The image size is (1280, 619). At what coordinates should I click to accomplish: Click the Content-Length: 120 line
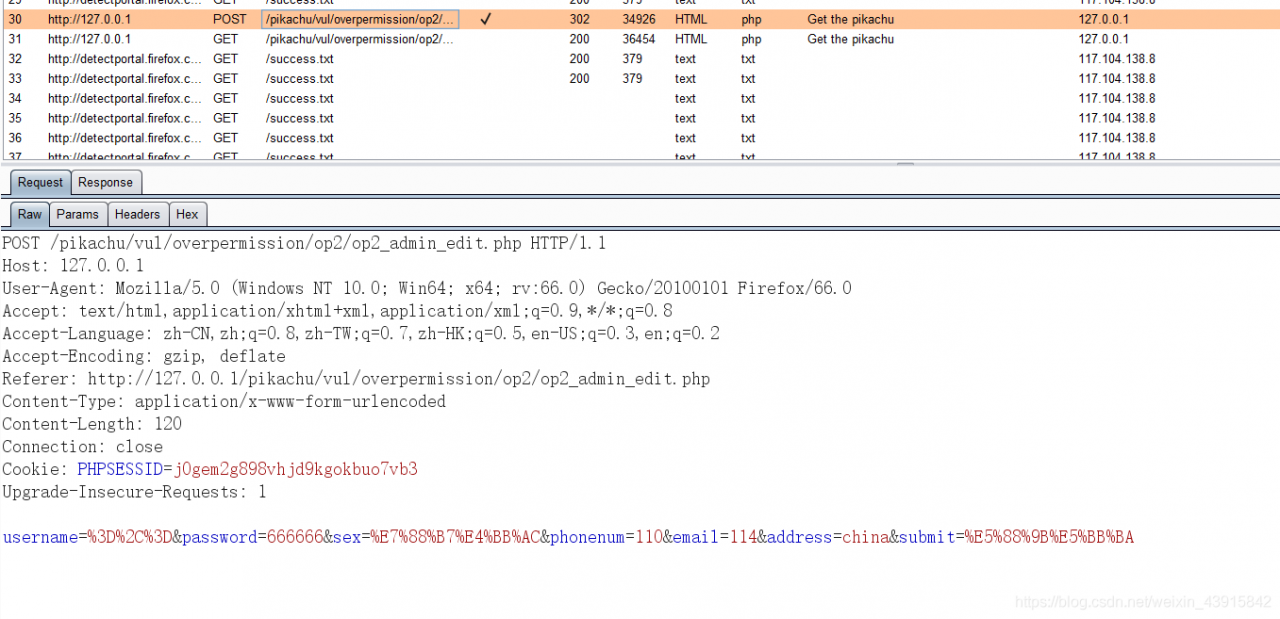pyautogui.click(x=92, y=424)
